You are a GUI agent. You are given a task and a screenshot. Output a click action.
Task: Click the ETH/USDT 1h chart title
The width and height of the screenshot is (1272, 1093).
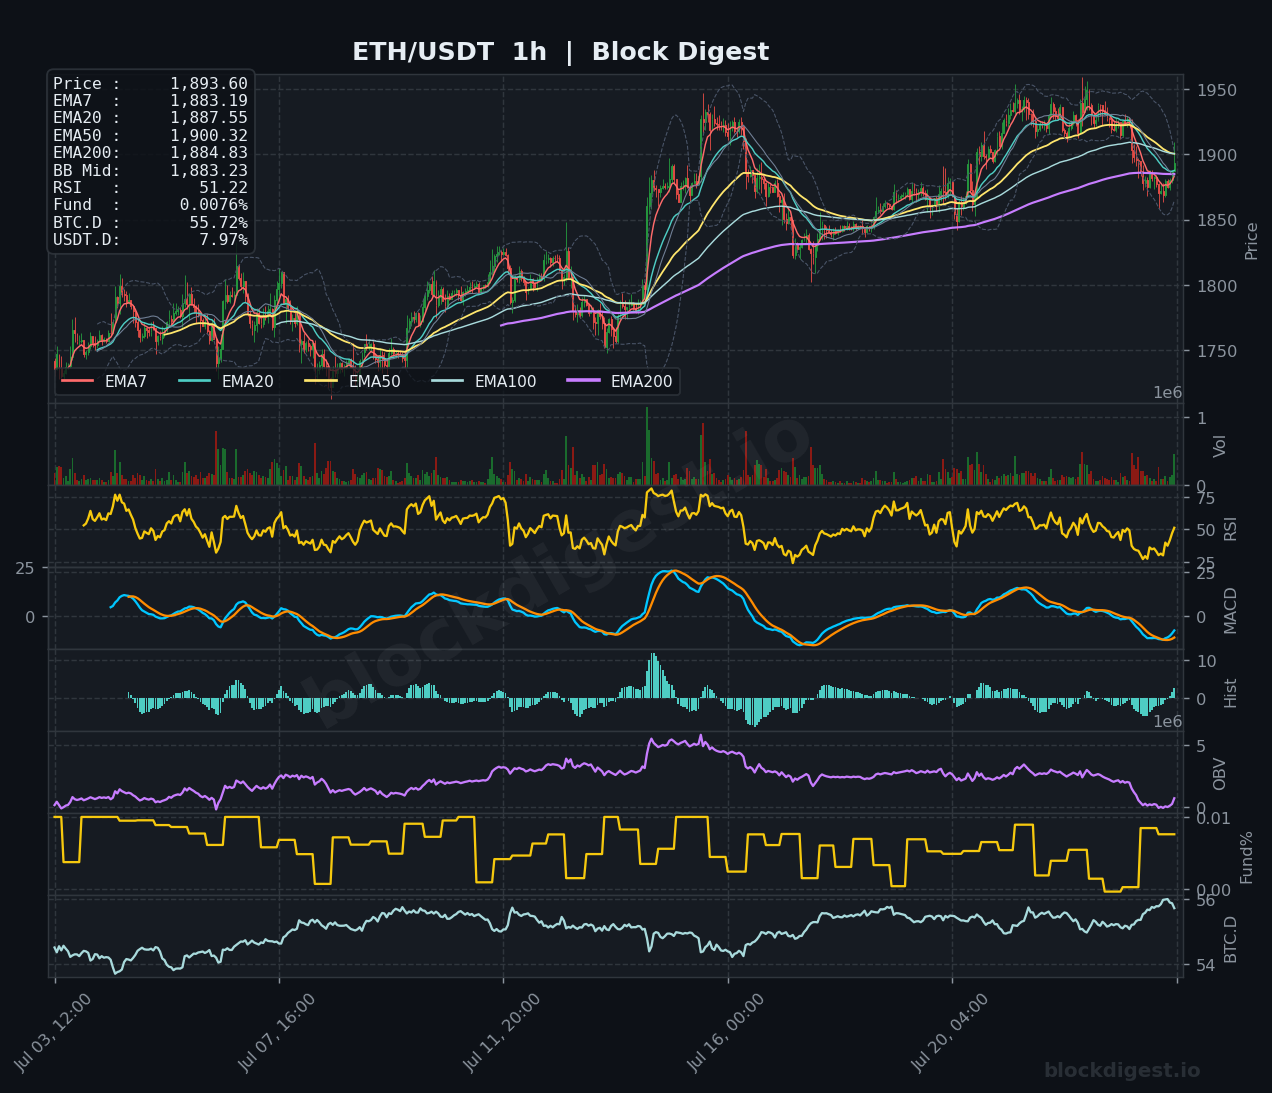click(x=560, y=52)
